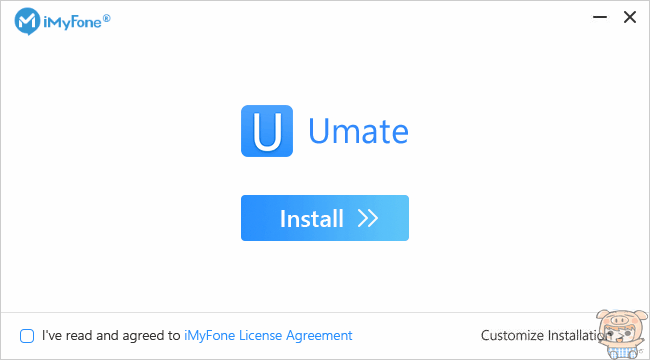This screenshot has height=360, width=650.
Task: Click the pig mascot watermark image
Action: tap(623, 334)
